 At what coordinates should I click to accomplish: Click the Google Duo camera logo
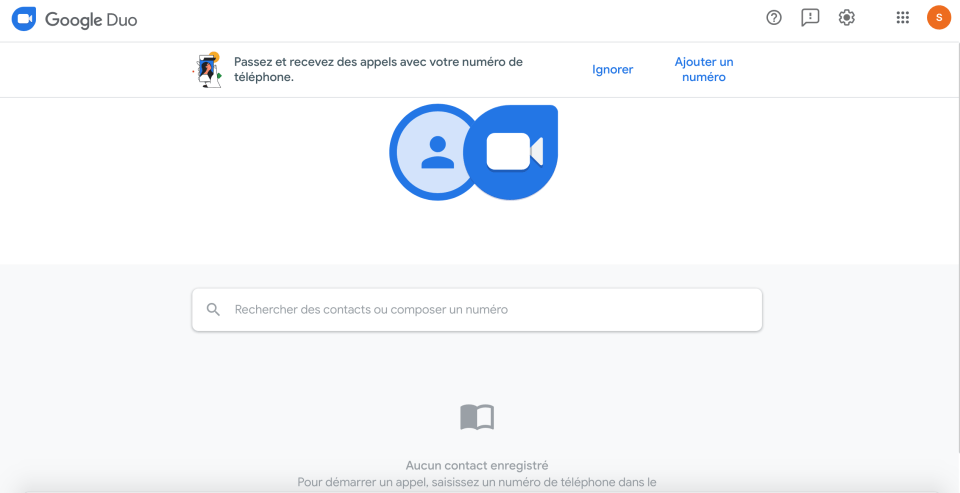[24, 19]
